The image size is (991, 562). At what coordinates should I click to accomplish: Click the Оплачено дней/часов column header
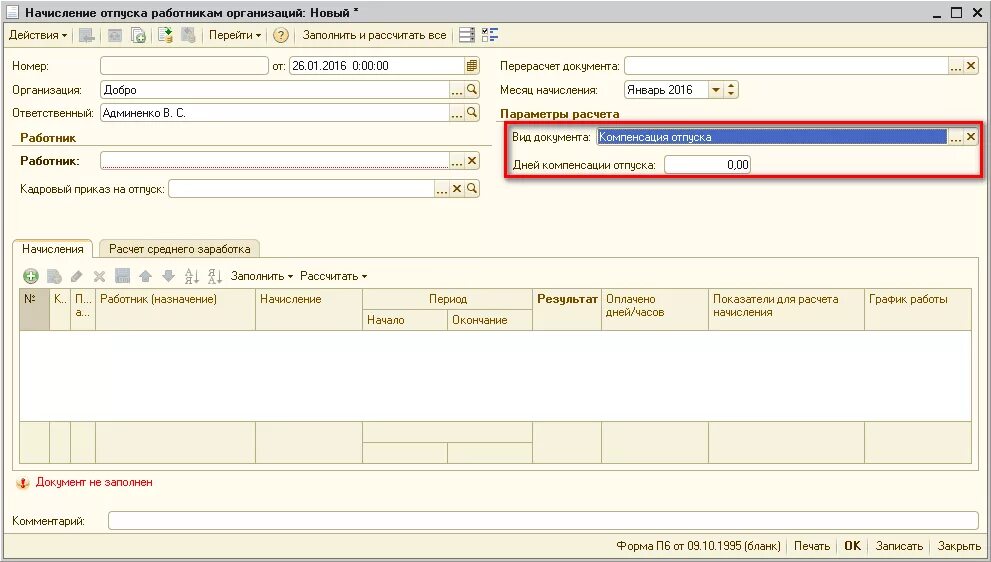655,311
